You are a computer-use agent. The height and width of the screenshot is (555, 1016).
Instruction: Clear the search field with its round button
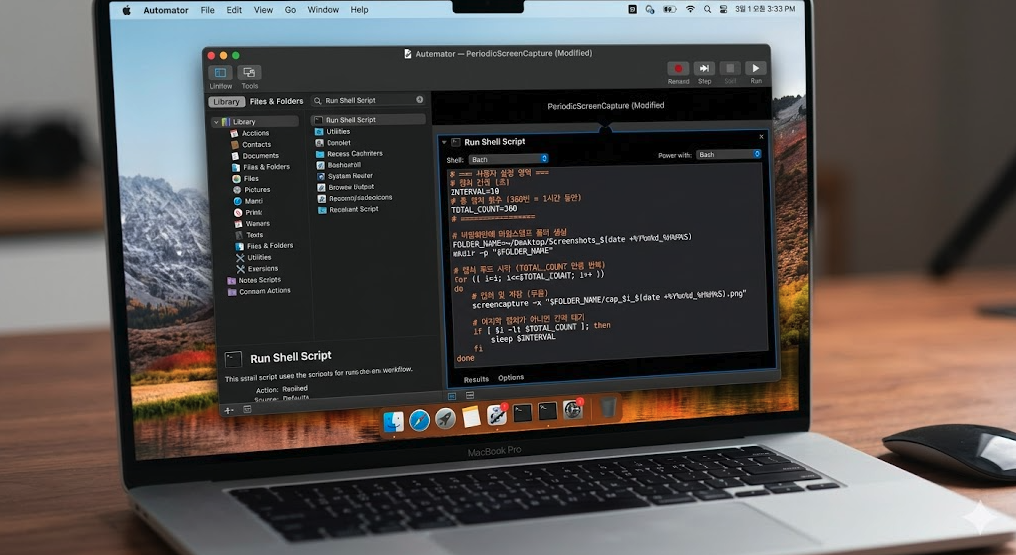click(x=420, y=100)
